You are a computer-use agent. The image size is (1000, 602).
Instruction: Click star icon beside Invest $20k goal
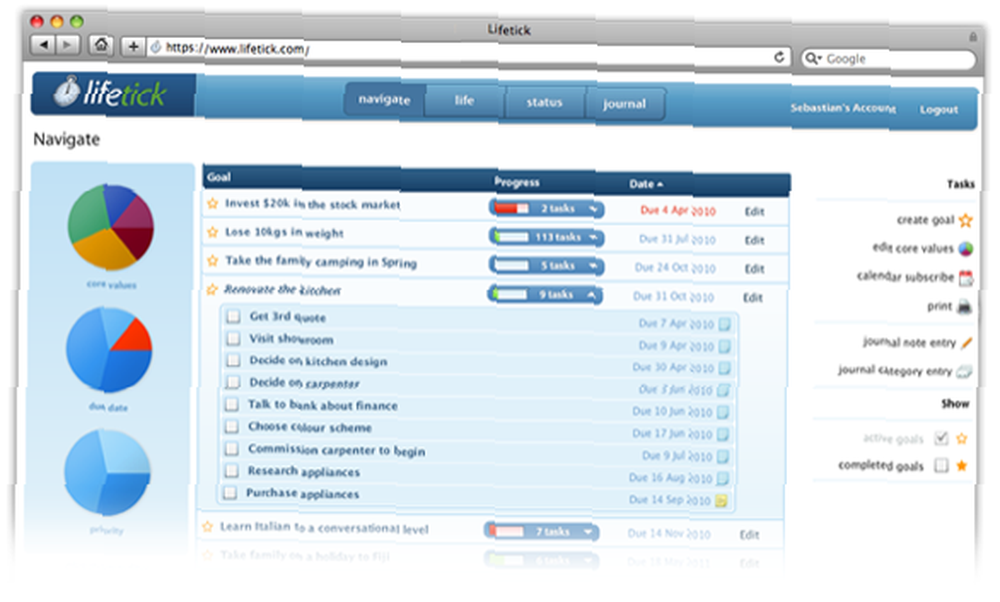click(x=212, y=203)
